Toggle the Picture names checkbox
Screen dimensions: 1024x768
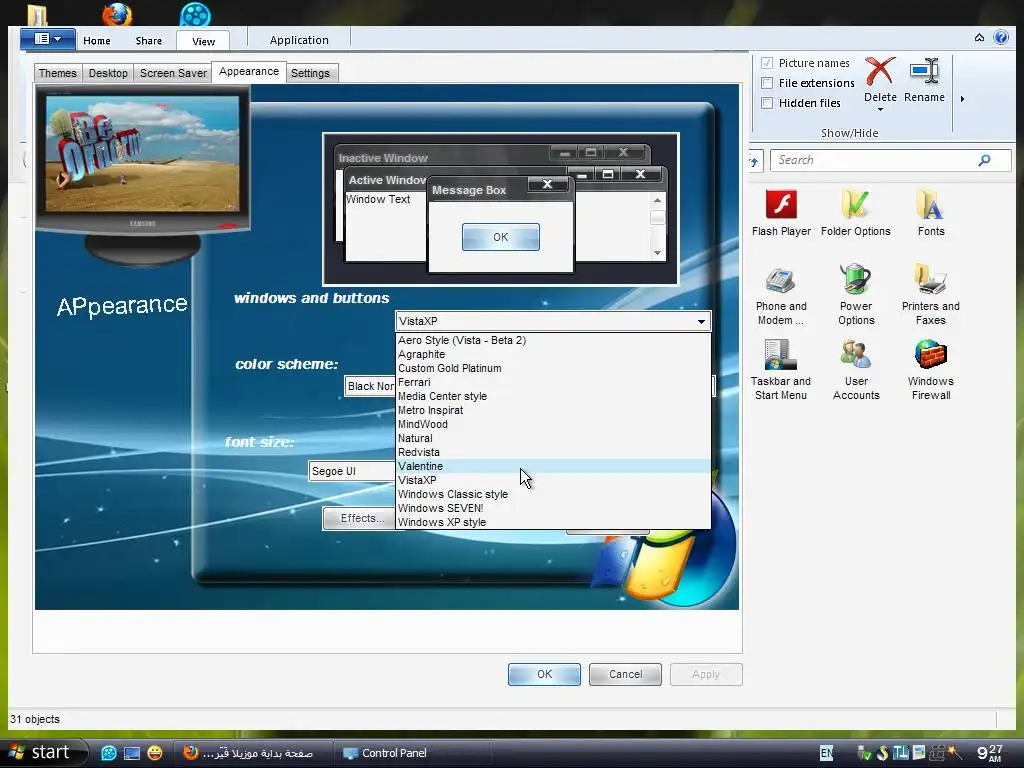coord(767,63)
